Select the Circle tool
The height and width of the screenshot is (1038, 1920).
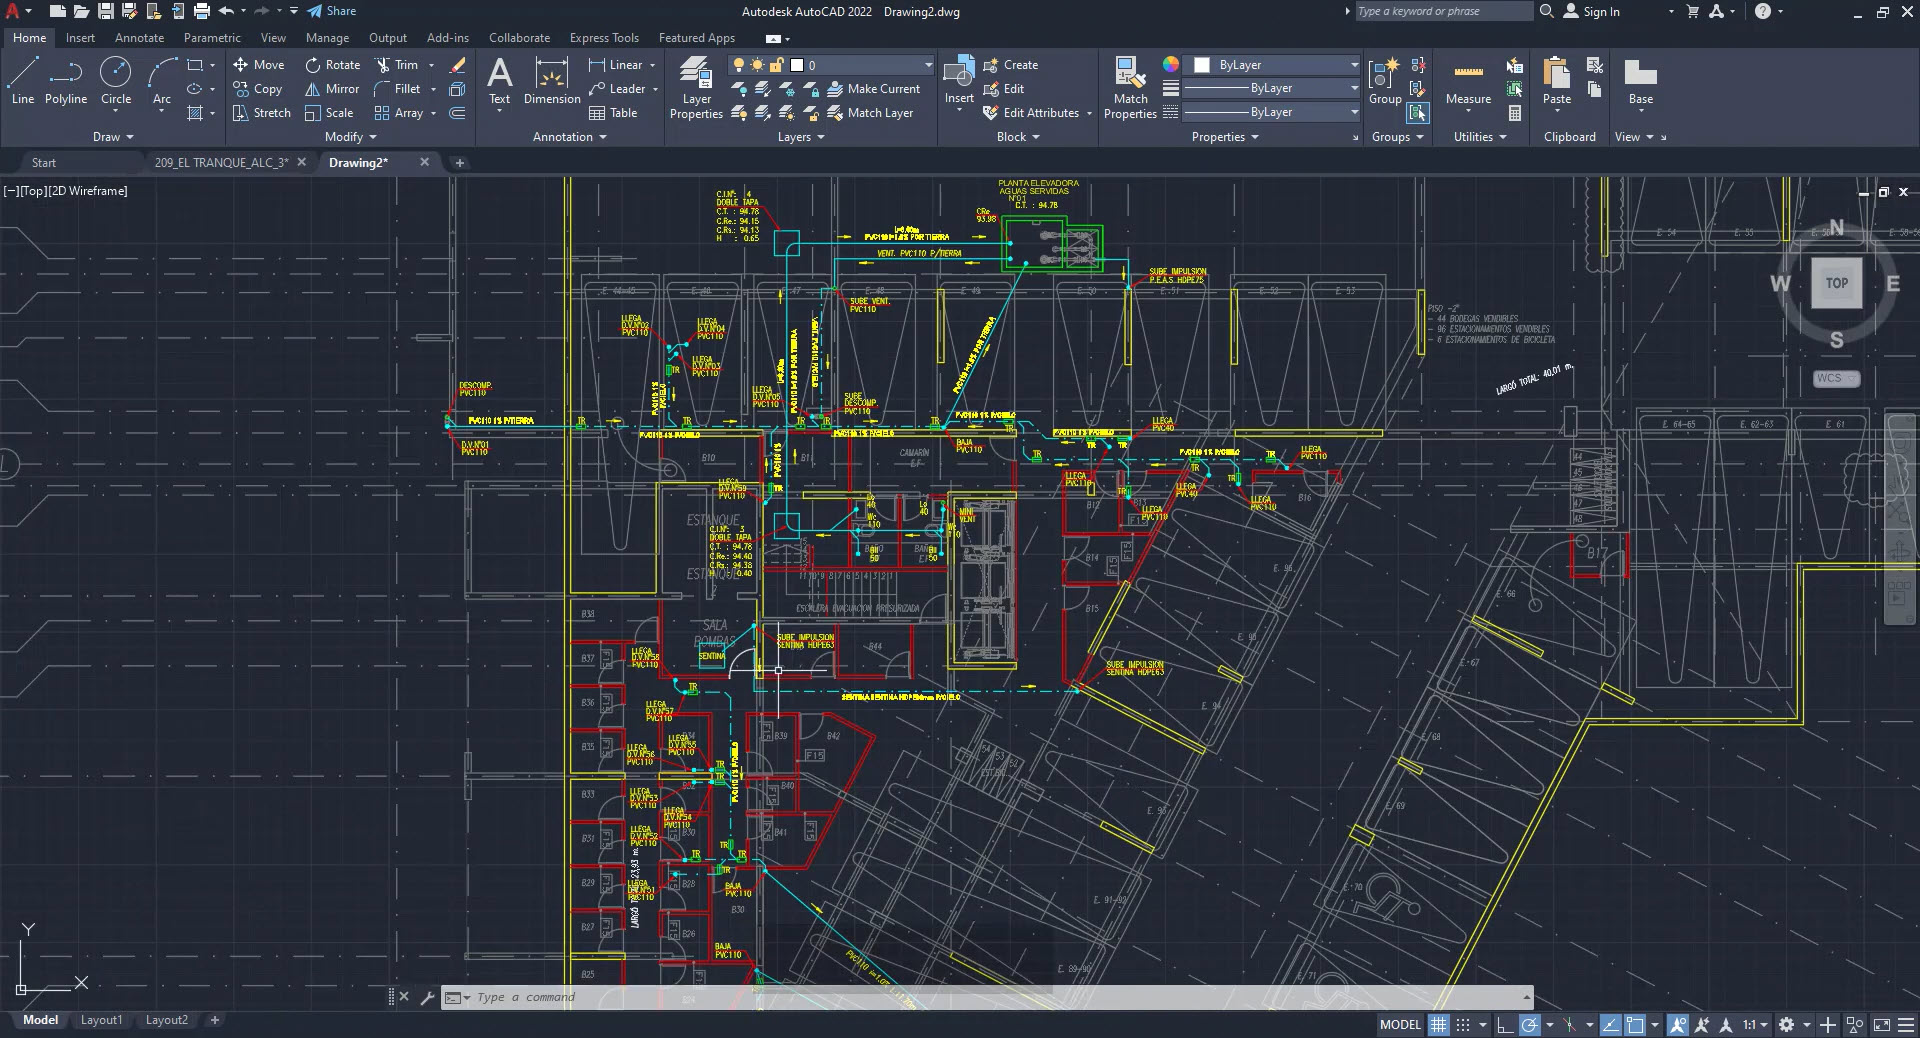tap(116, 80)
